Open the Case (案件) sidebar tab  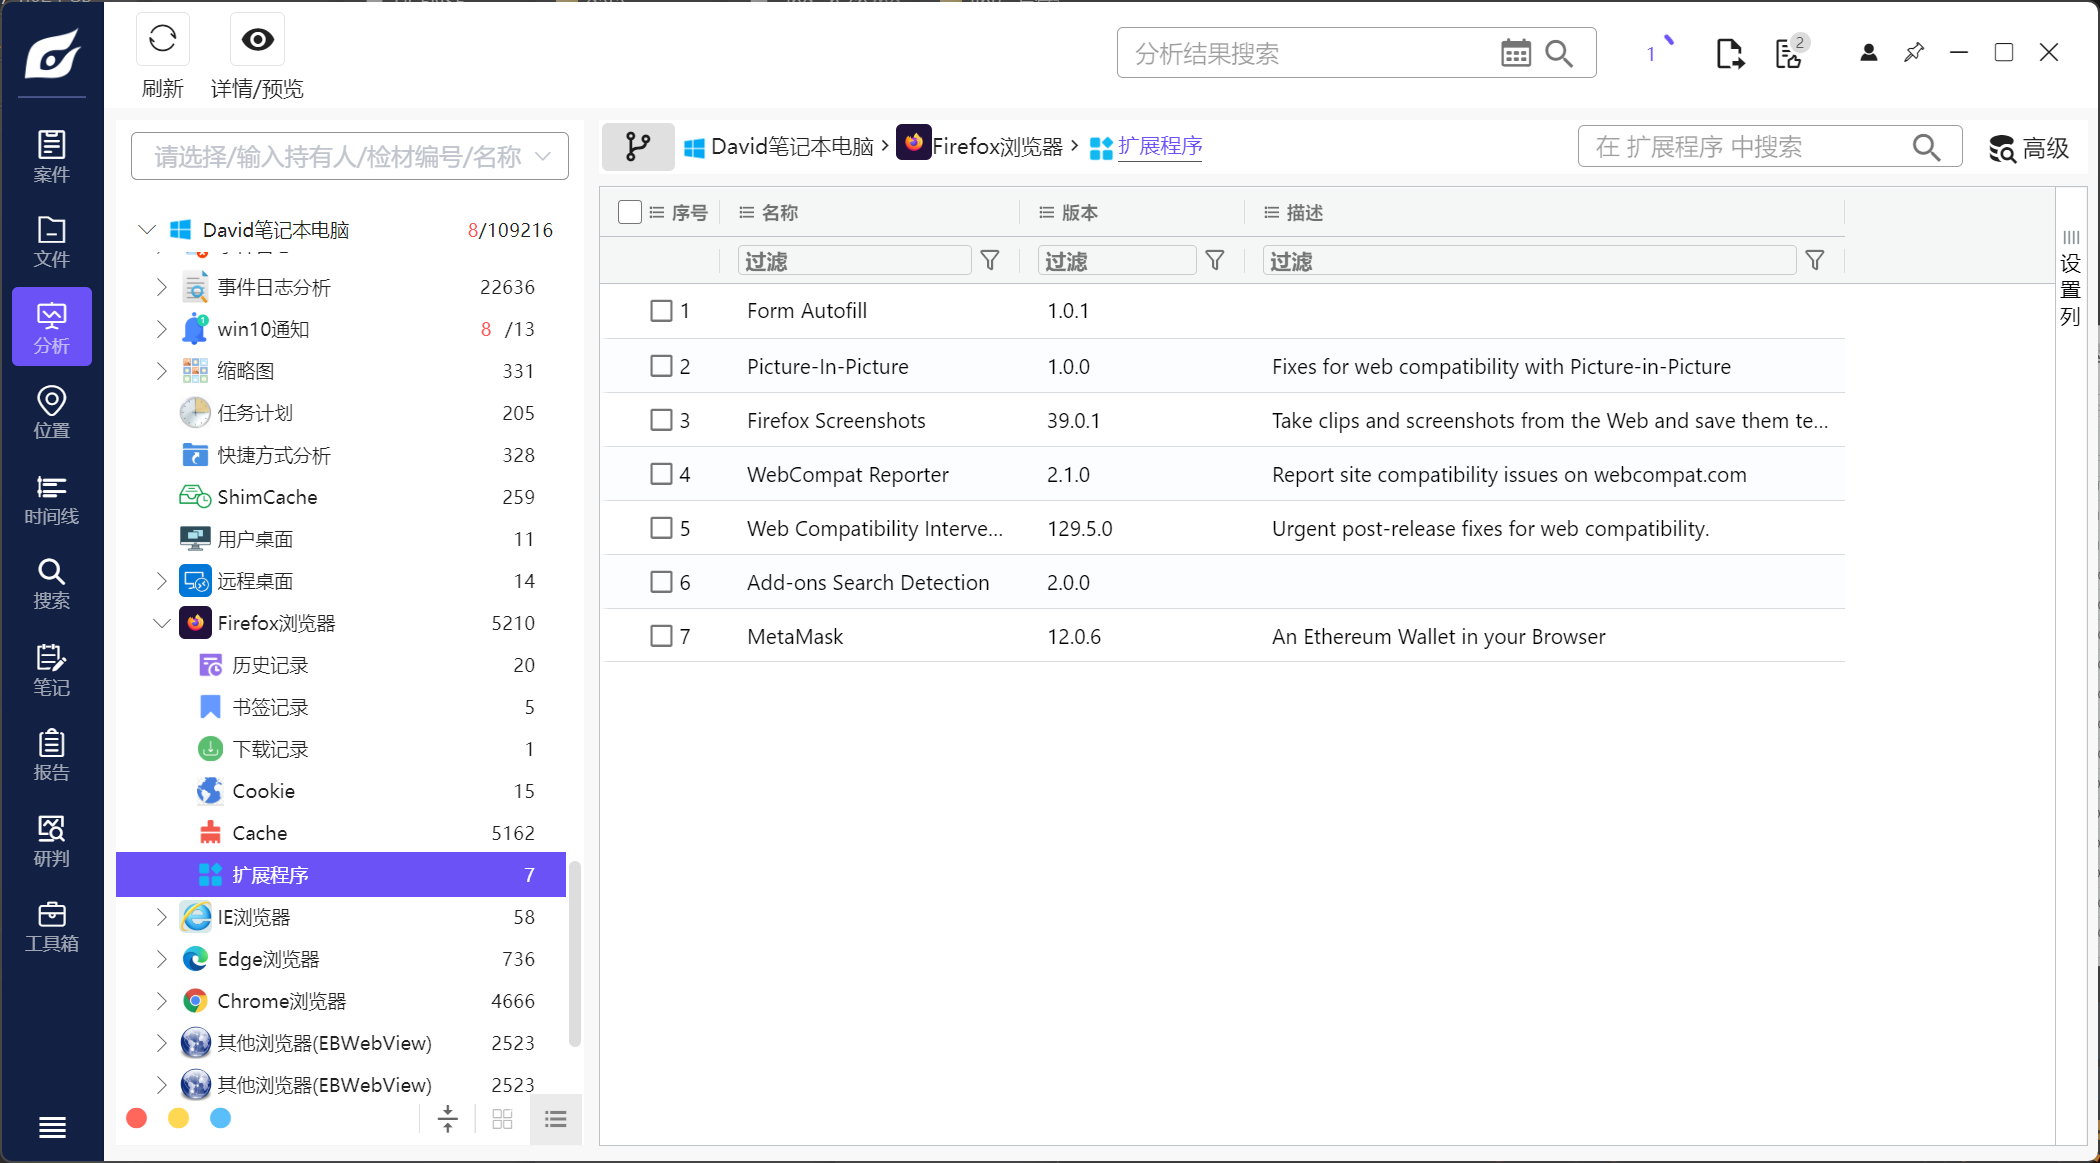pos(51,157)
